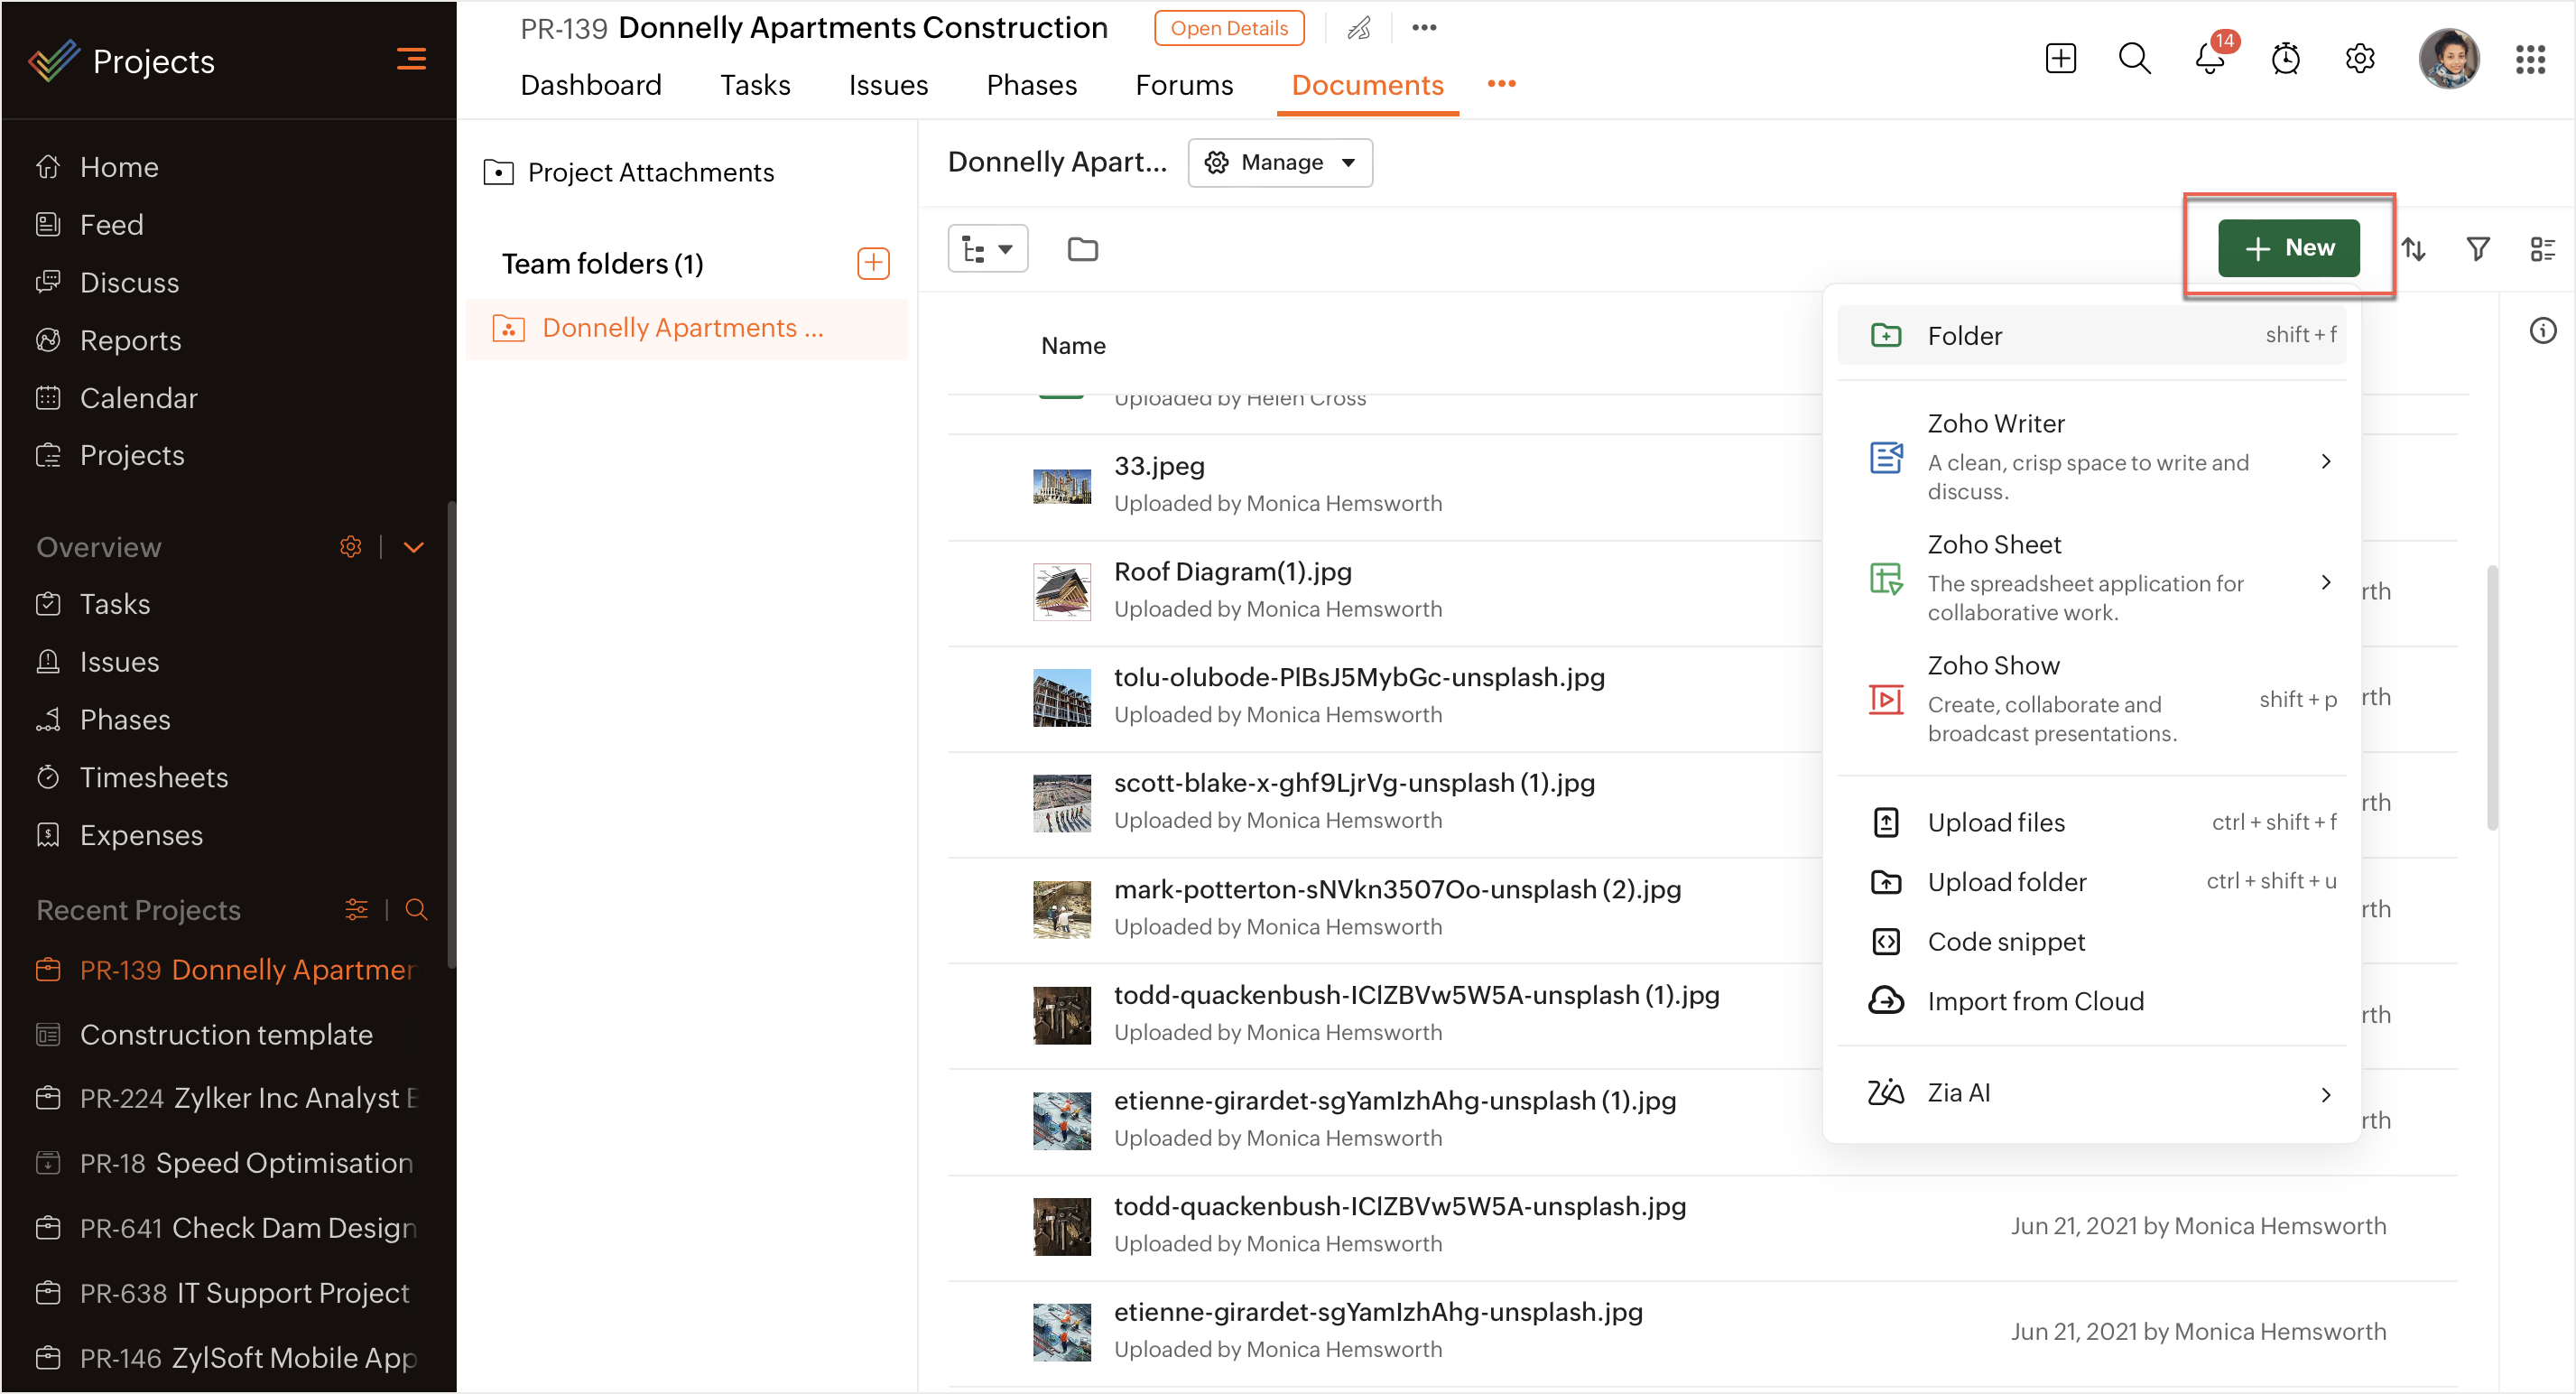Click the Open Details button
Image resolution: width=2576 pixels, height=1394 pixels.
coord(1228,28)
